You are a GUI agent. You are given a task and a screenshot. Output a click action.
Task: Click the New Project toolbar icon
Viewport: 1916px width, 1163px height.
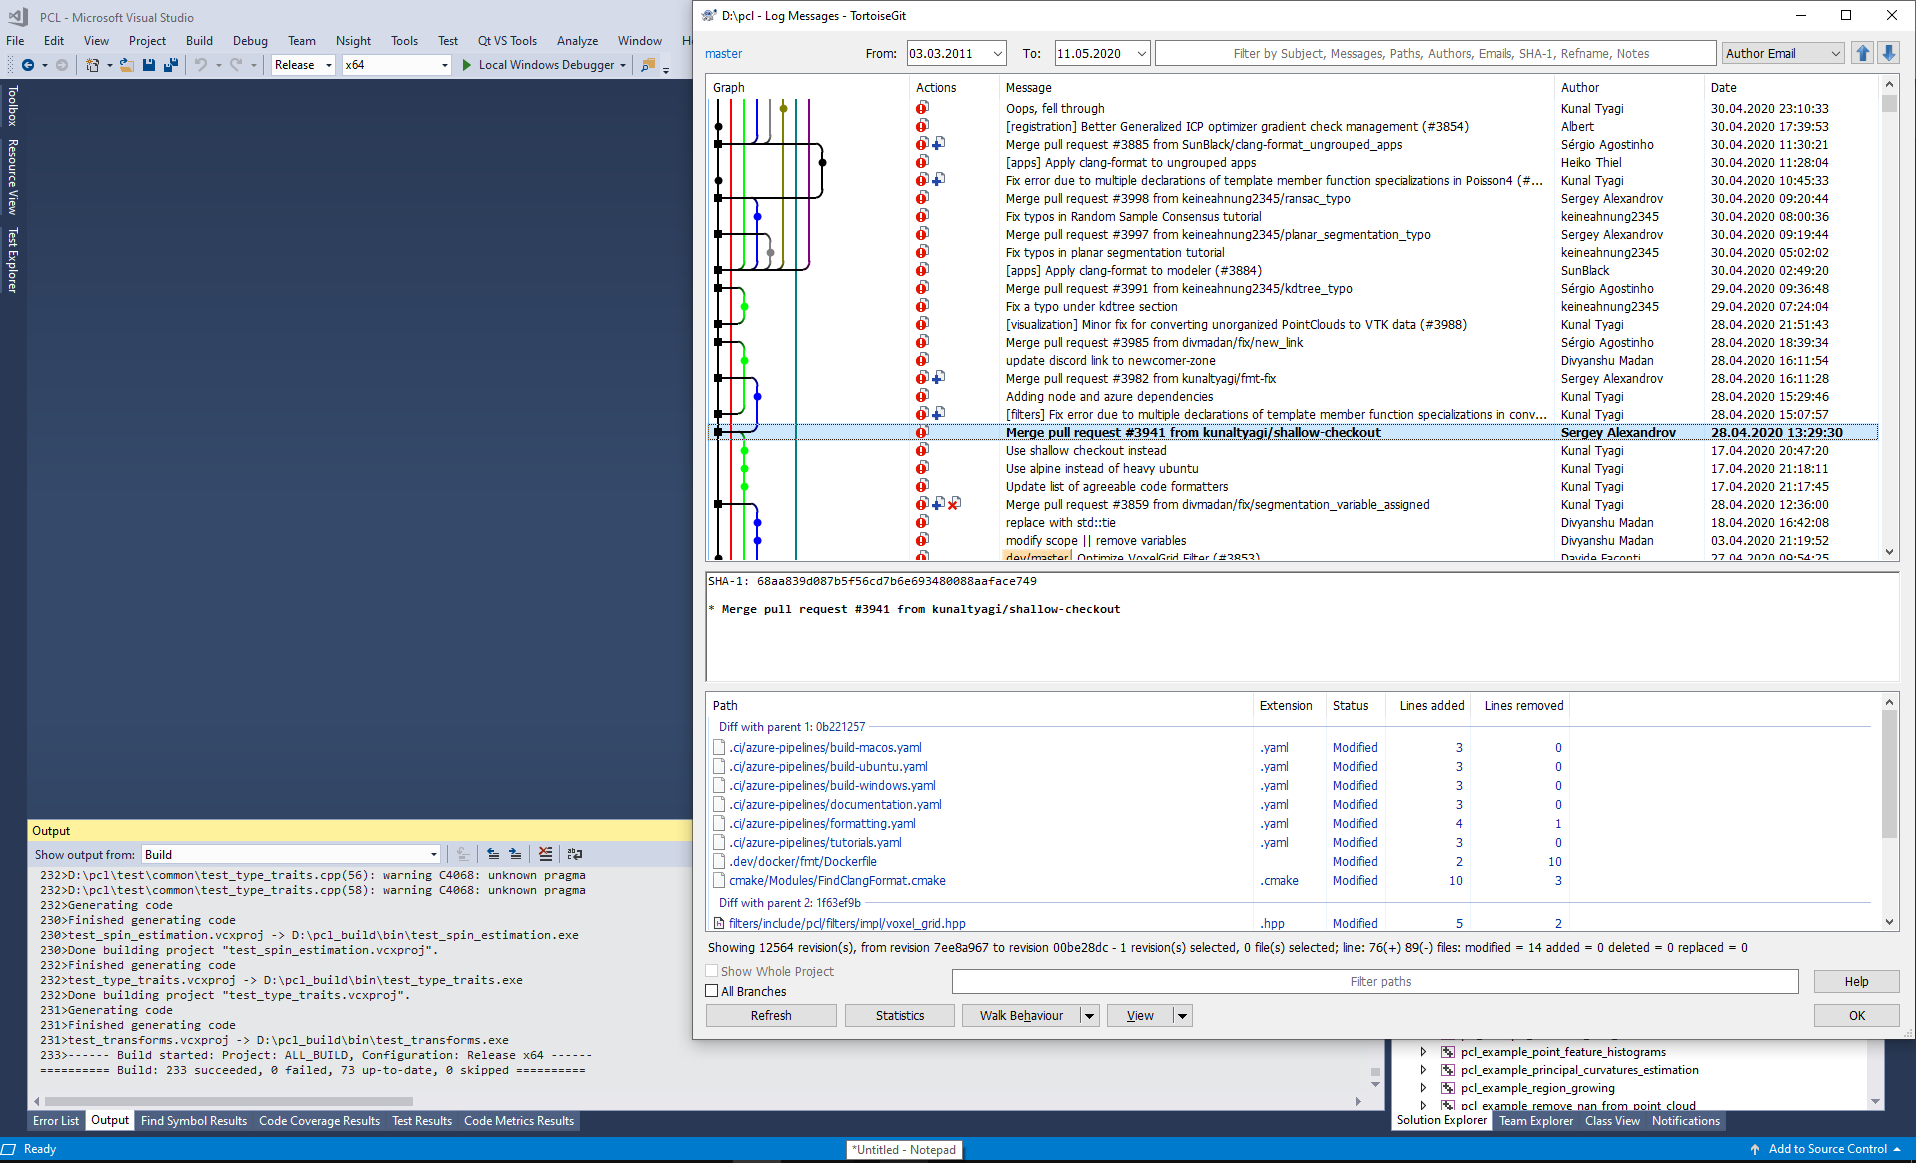[92, 65]
